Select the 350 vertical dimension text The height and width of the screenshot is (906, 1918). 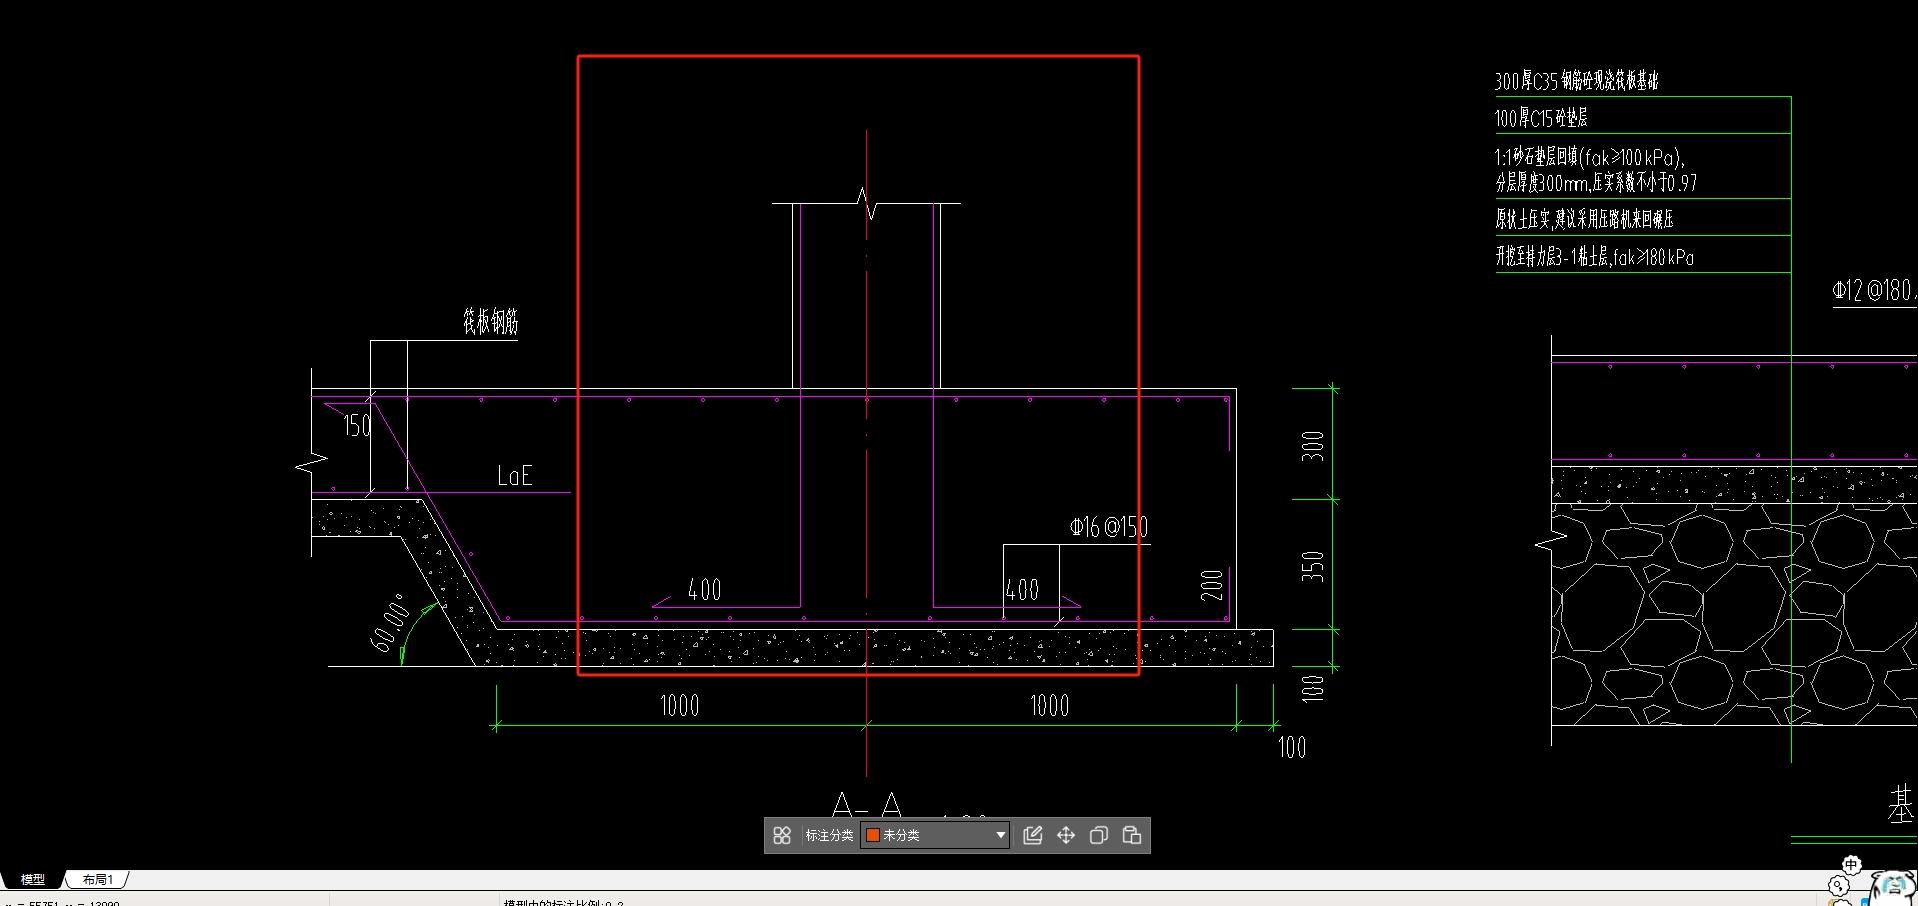[1313, 566]
